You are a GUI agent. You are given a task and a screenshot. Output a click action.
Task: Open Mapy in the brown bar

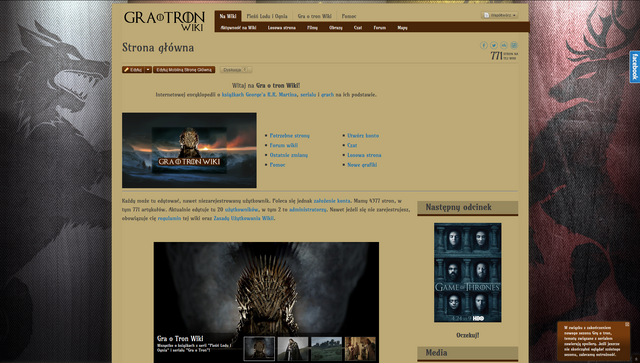tap(402, 28)
